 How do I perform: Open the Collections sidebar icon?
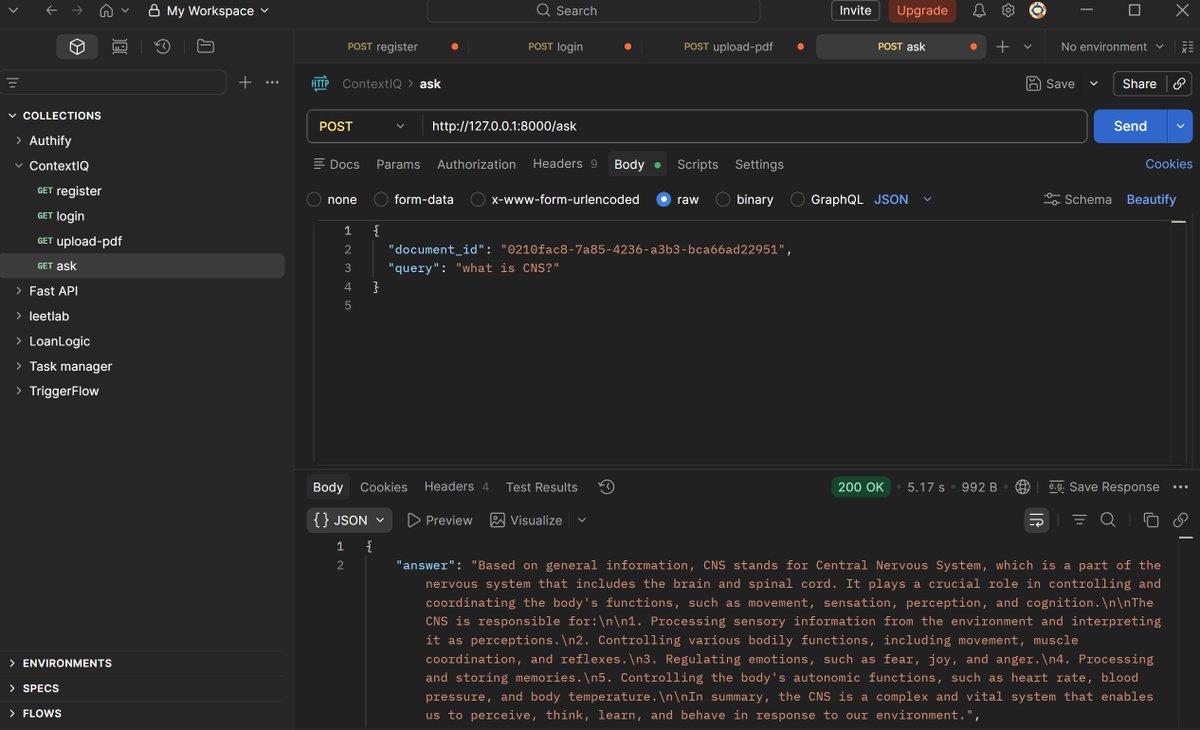(x=77, y=46)
